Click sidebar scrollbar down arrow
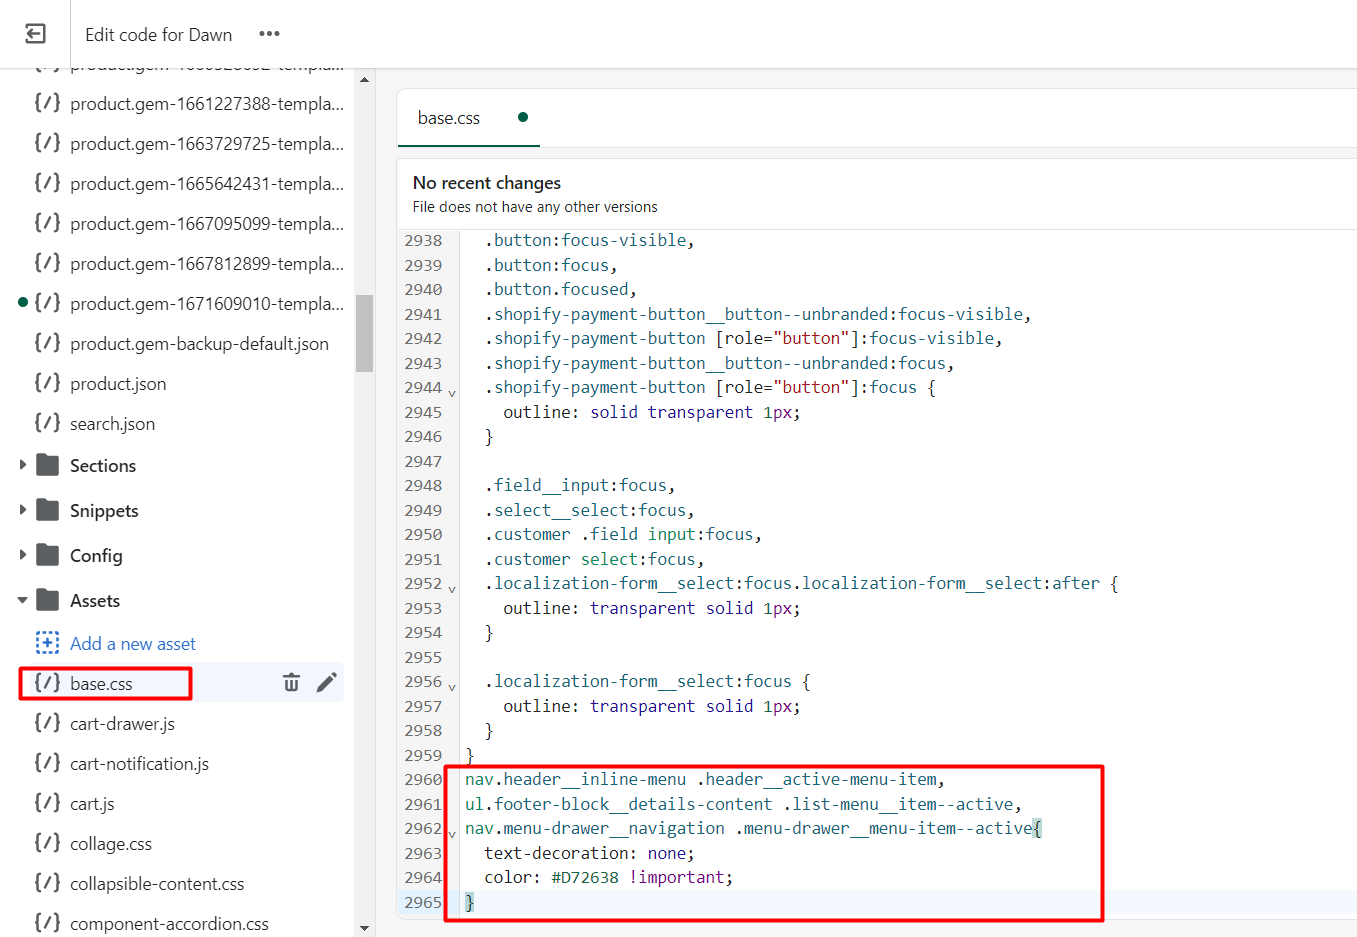Screen dimensions: 1357x937 click(x=364, y=928)
